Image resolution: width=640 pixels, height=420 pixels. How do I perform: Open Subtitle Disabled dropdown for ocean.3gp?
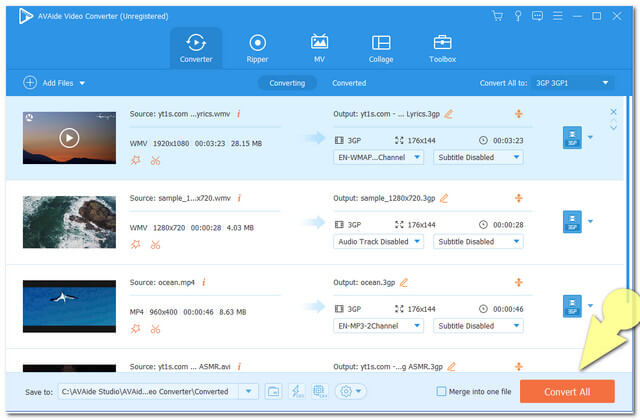[478, 326]
